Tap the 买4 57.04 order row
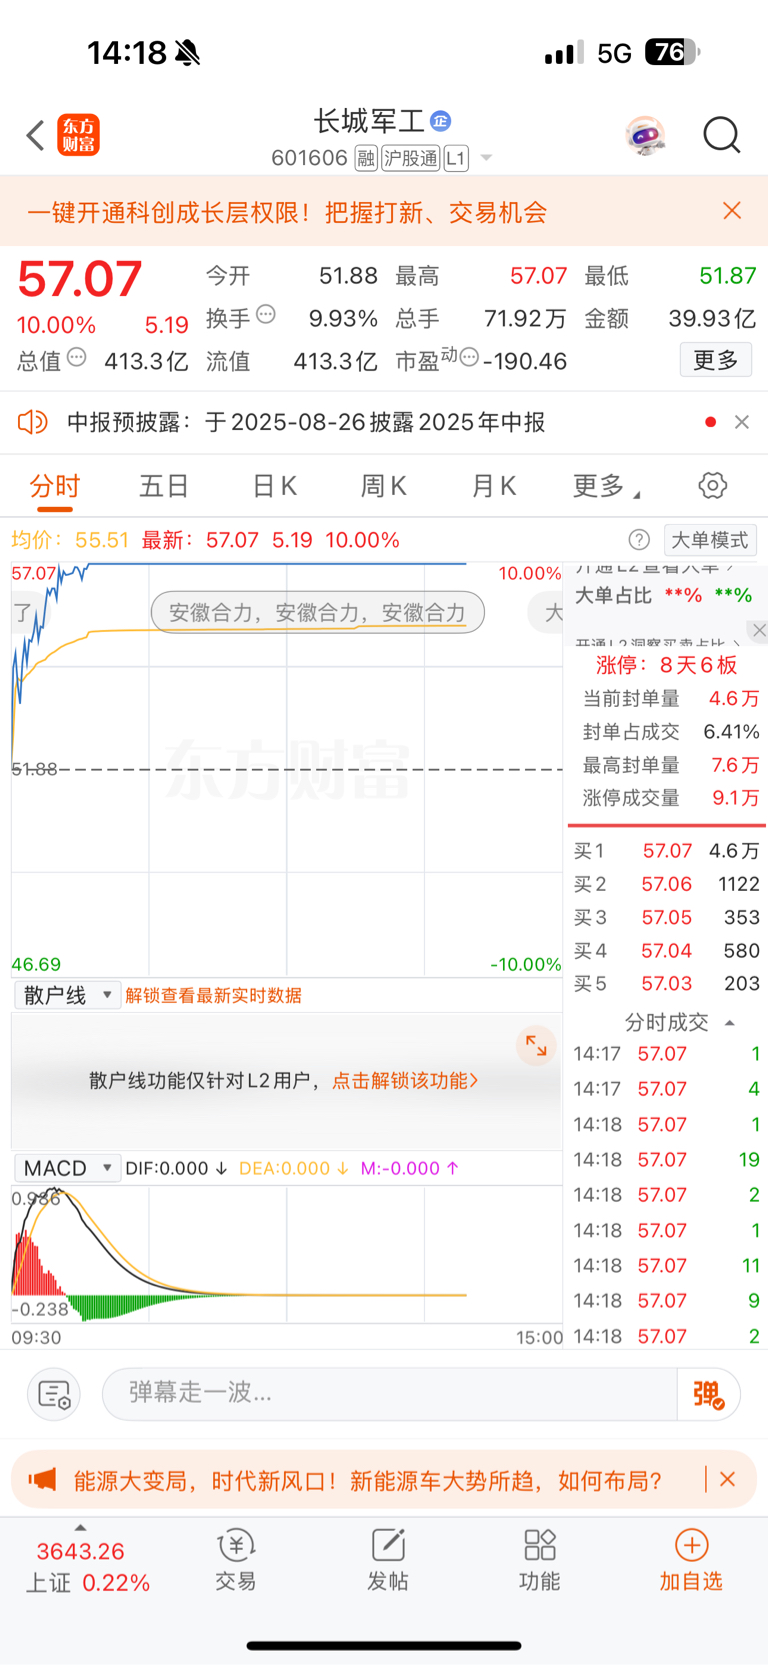 pos(666,950)
